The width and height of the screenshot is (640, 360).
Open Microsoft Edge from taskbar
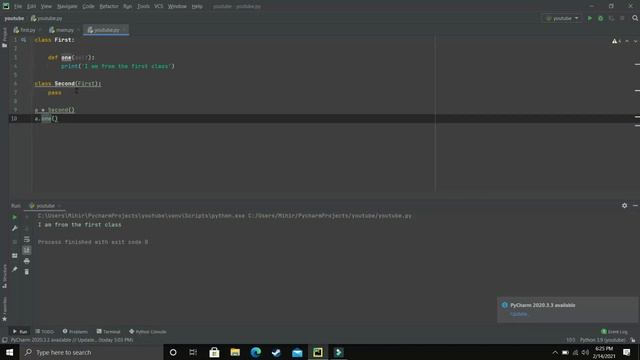click(256, 352)
